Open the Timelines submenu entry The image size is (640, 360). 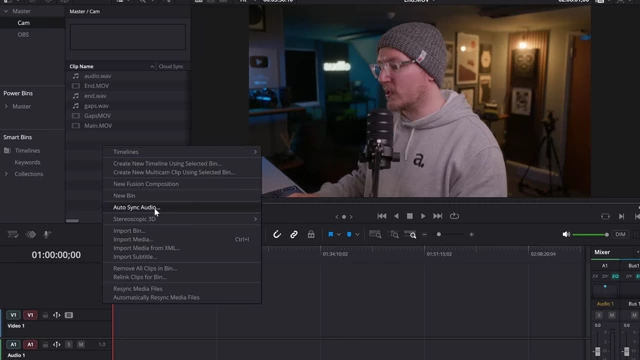(182, 152)
